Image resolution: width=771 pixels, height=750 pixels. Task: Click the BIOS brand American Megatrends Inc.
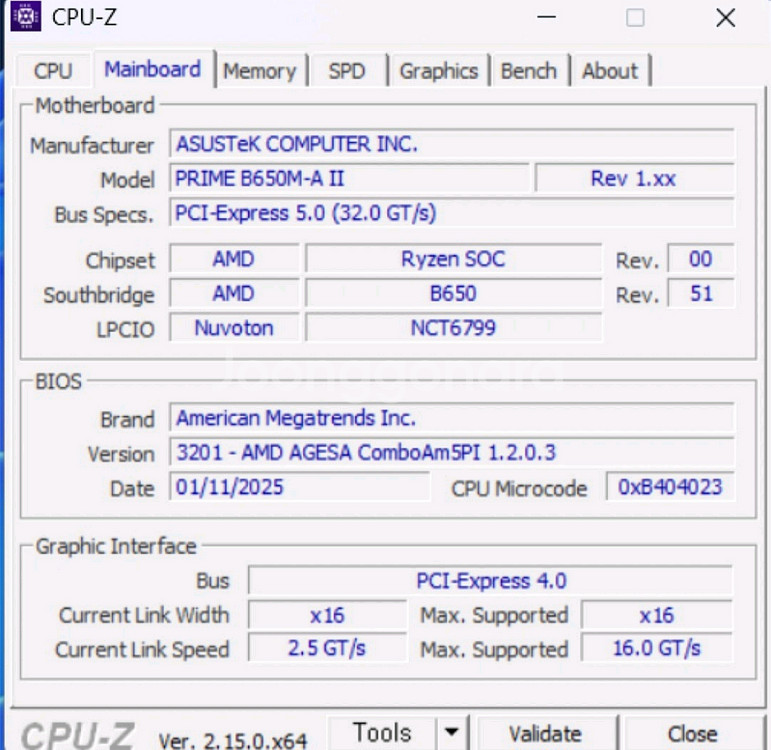tap(451, 418)
